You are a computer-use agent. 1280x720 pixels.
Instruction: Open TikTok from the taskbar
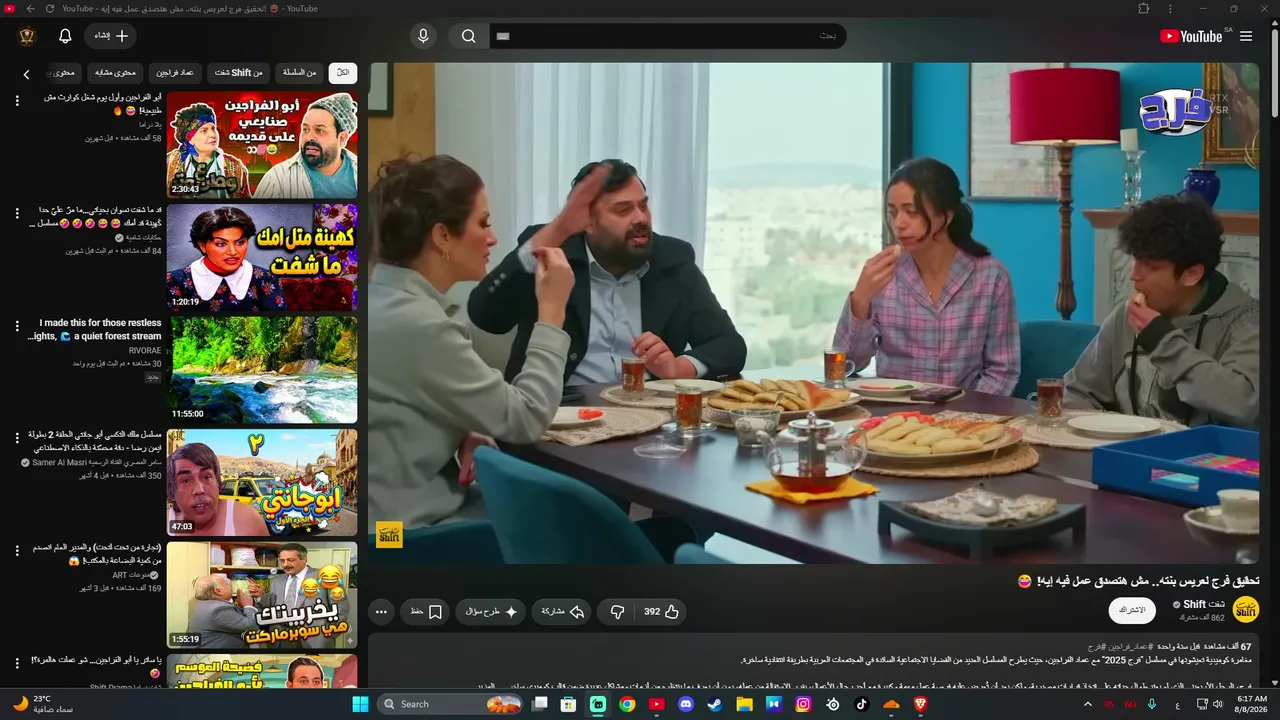click(862, 704)
